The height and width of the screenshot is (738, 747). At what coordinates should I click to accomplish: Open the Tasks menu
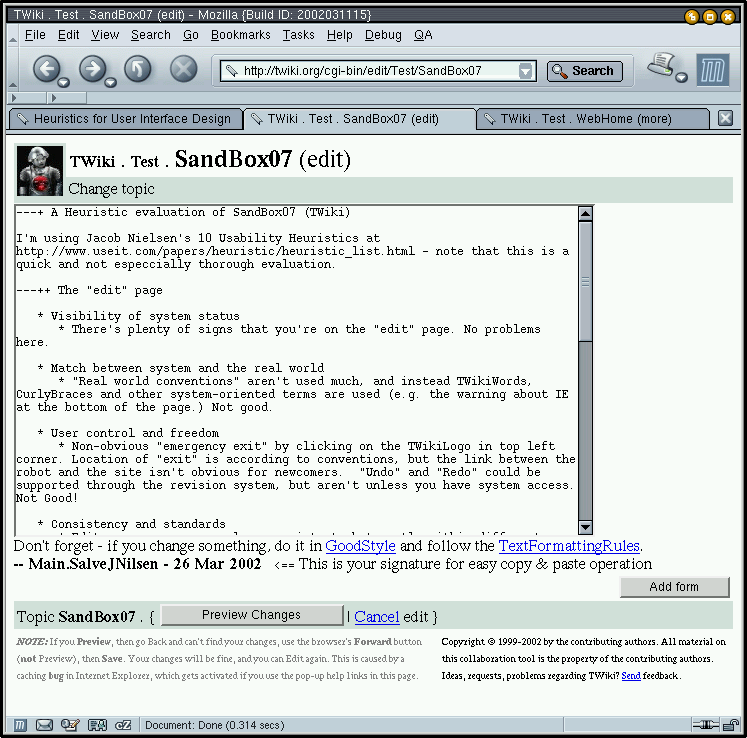(x=299, y=35)
